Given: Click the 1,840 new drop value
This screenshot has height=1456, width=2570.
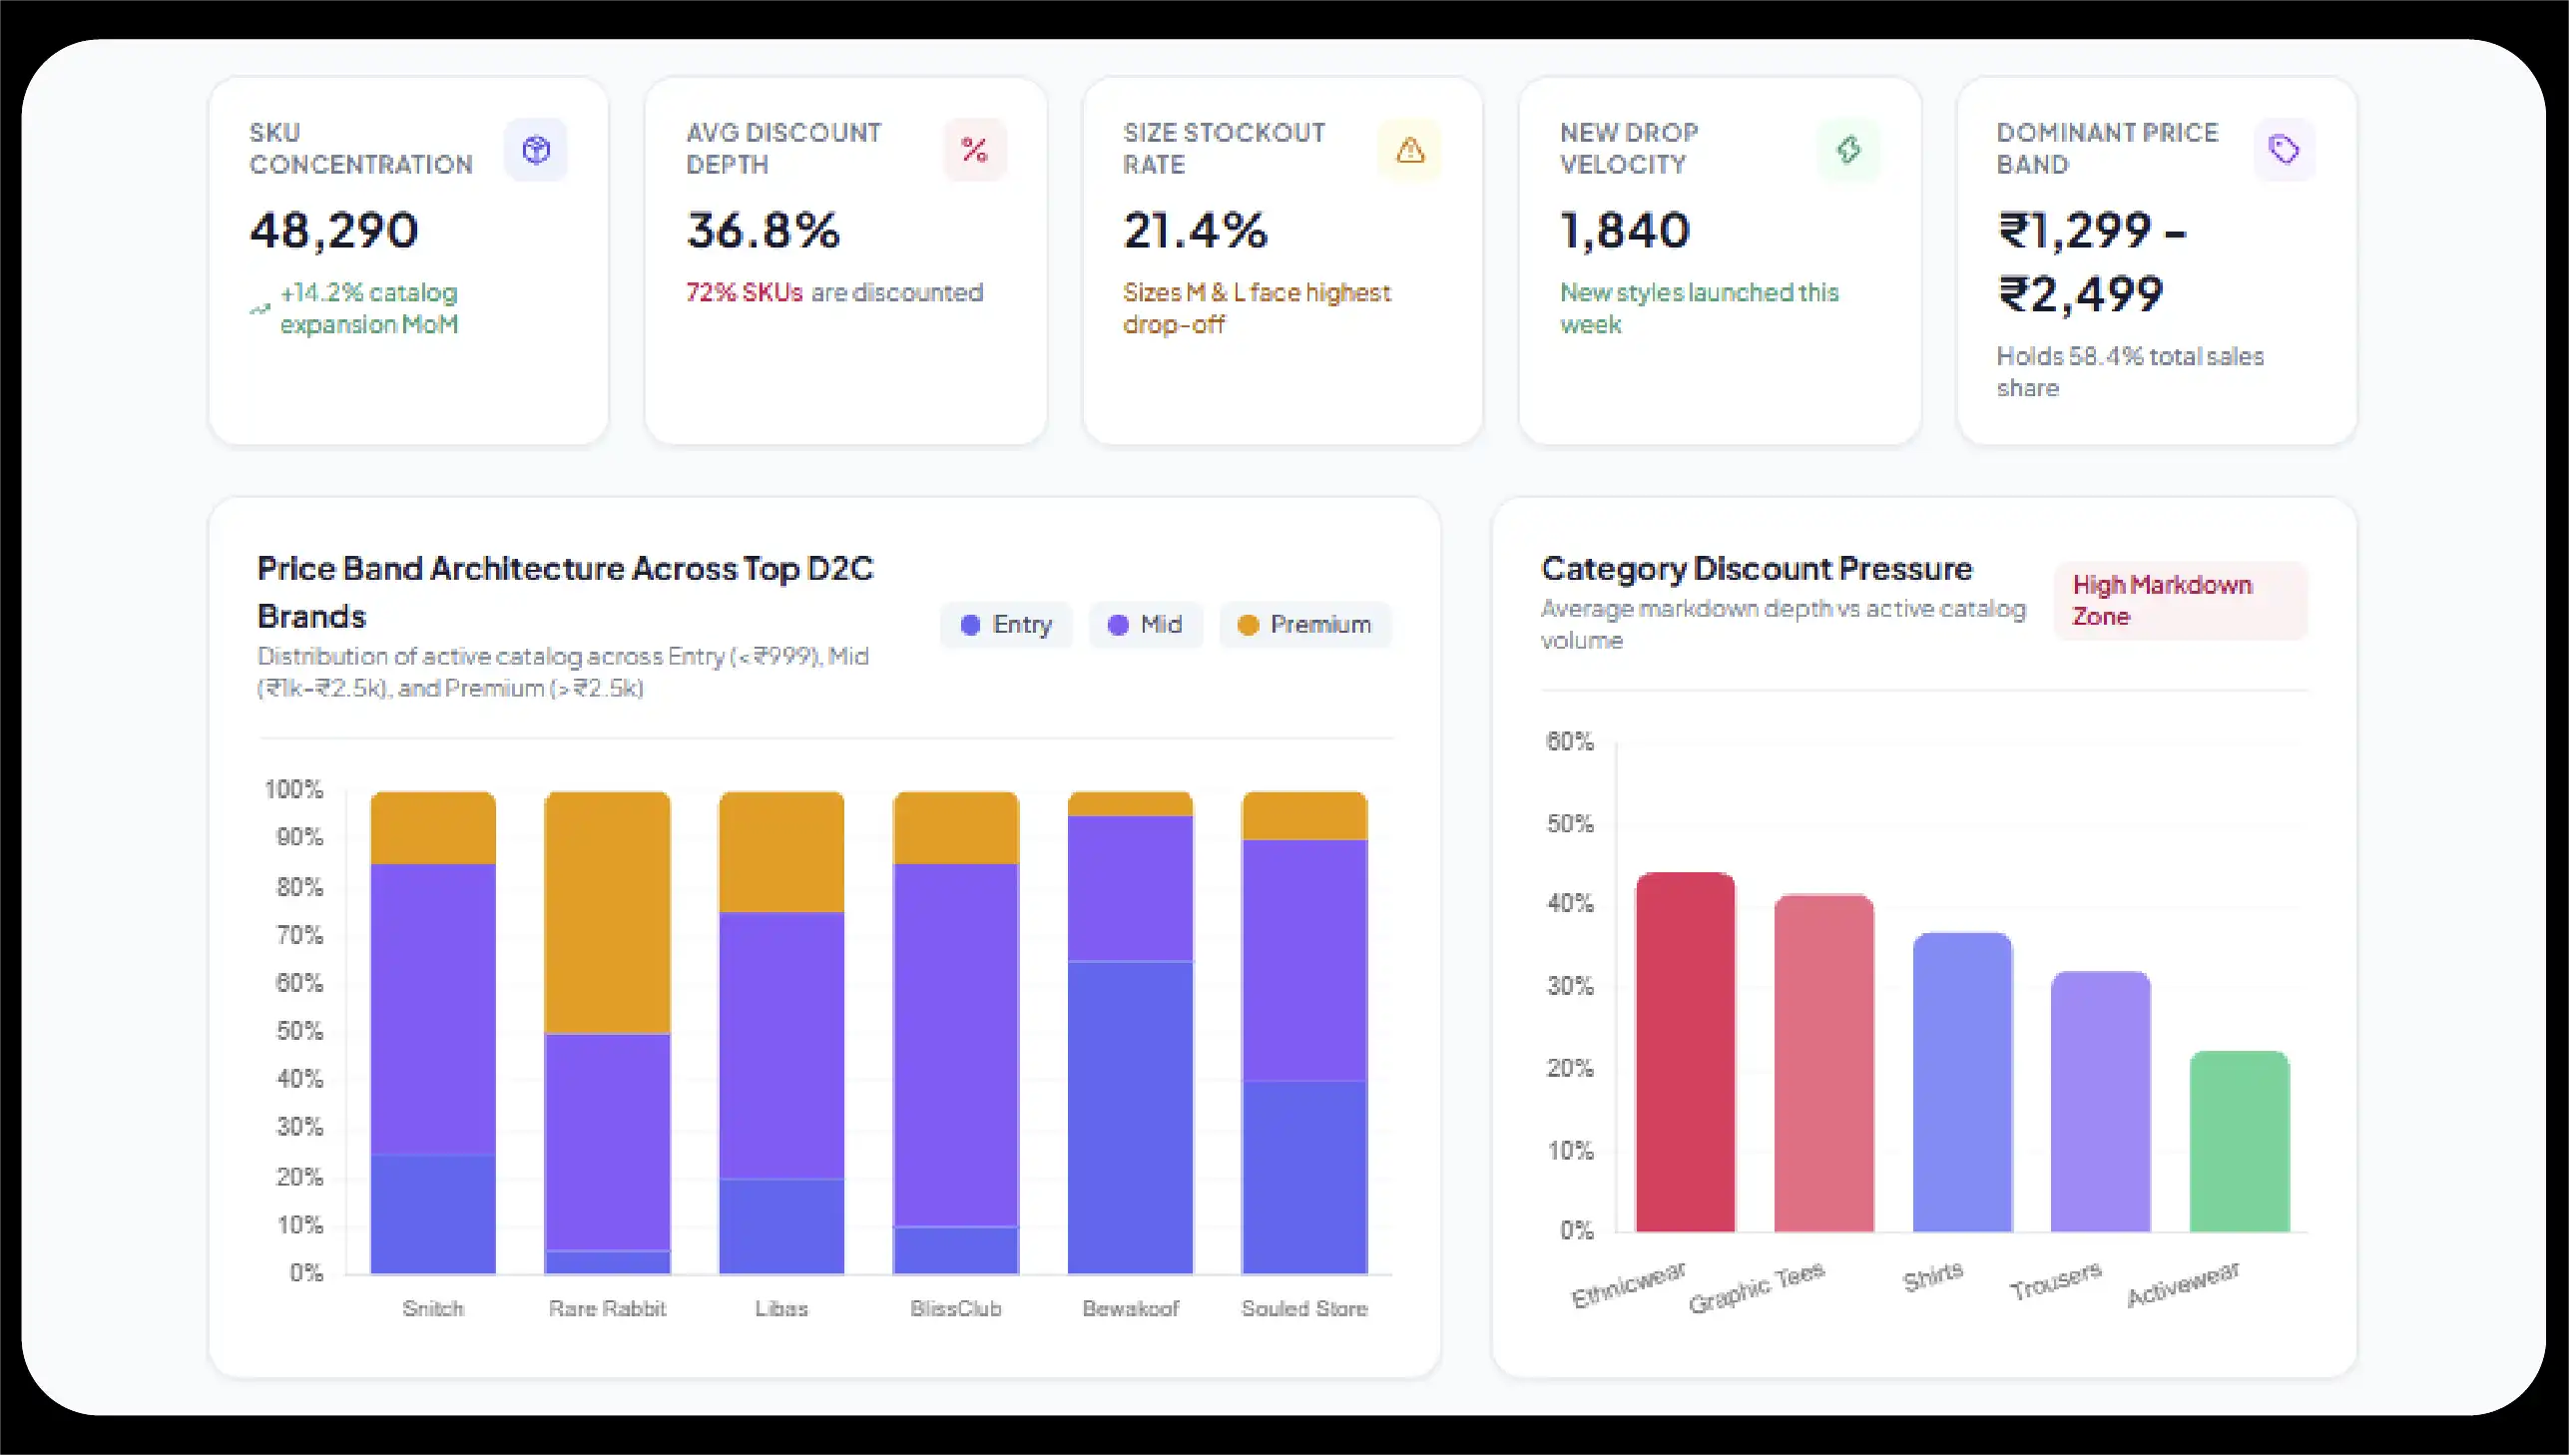Looking at the screenshot, I should [x=1625, y=231].
